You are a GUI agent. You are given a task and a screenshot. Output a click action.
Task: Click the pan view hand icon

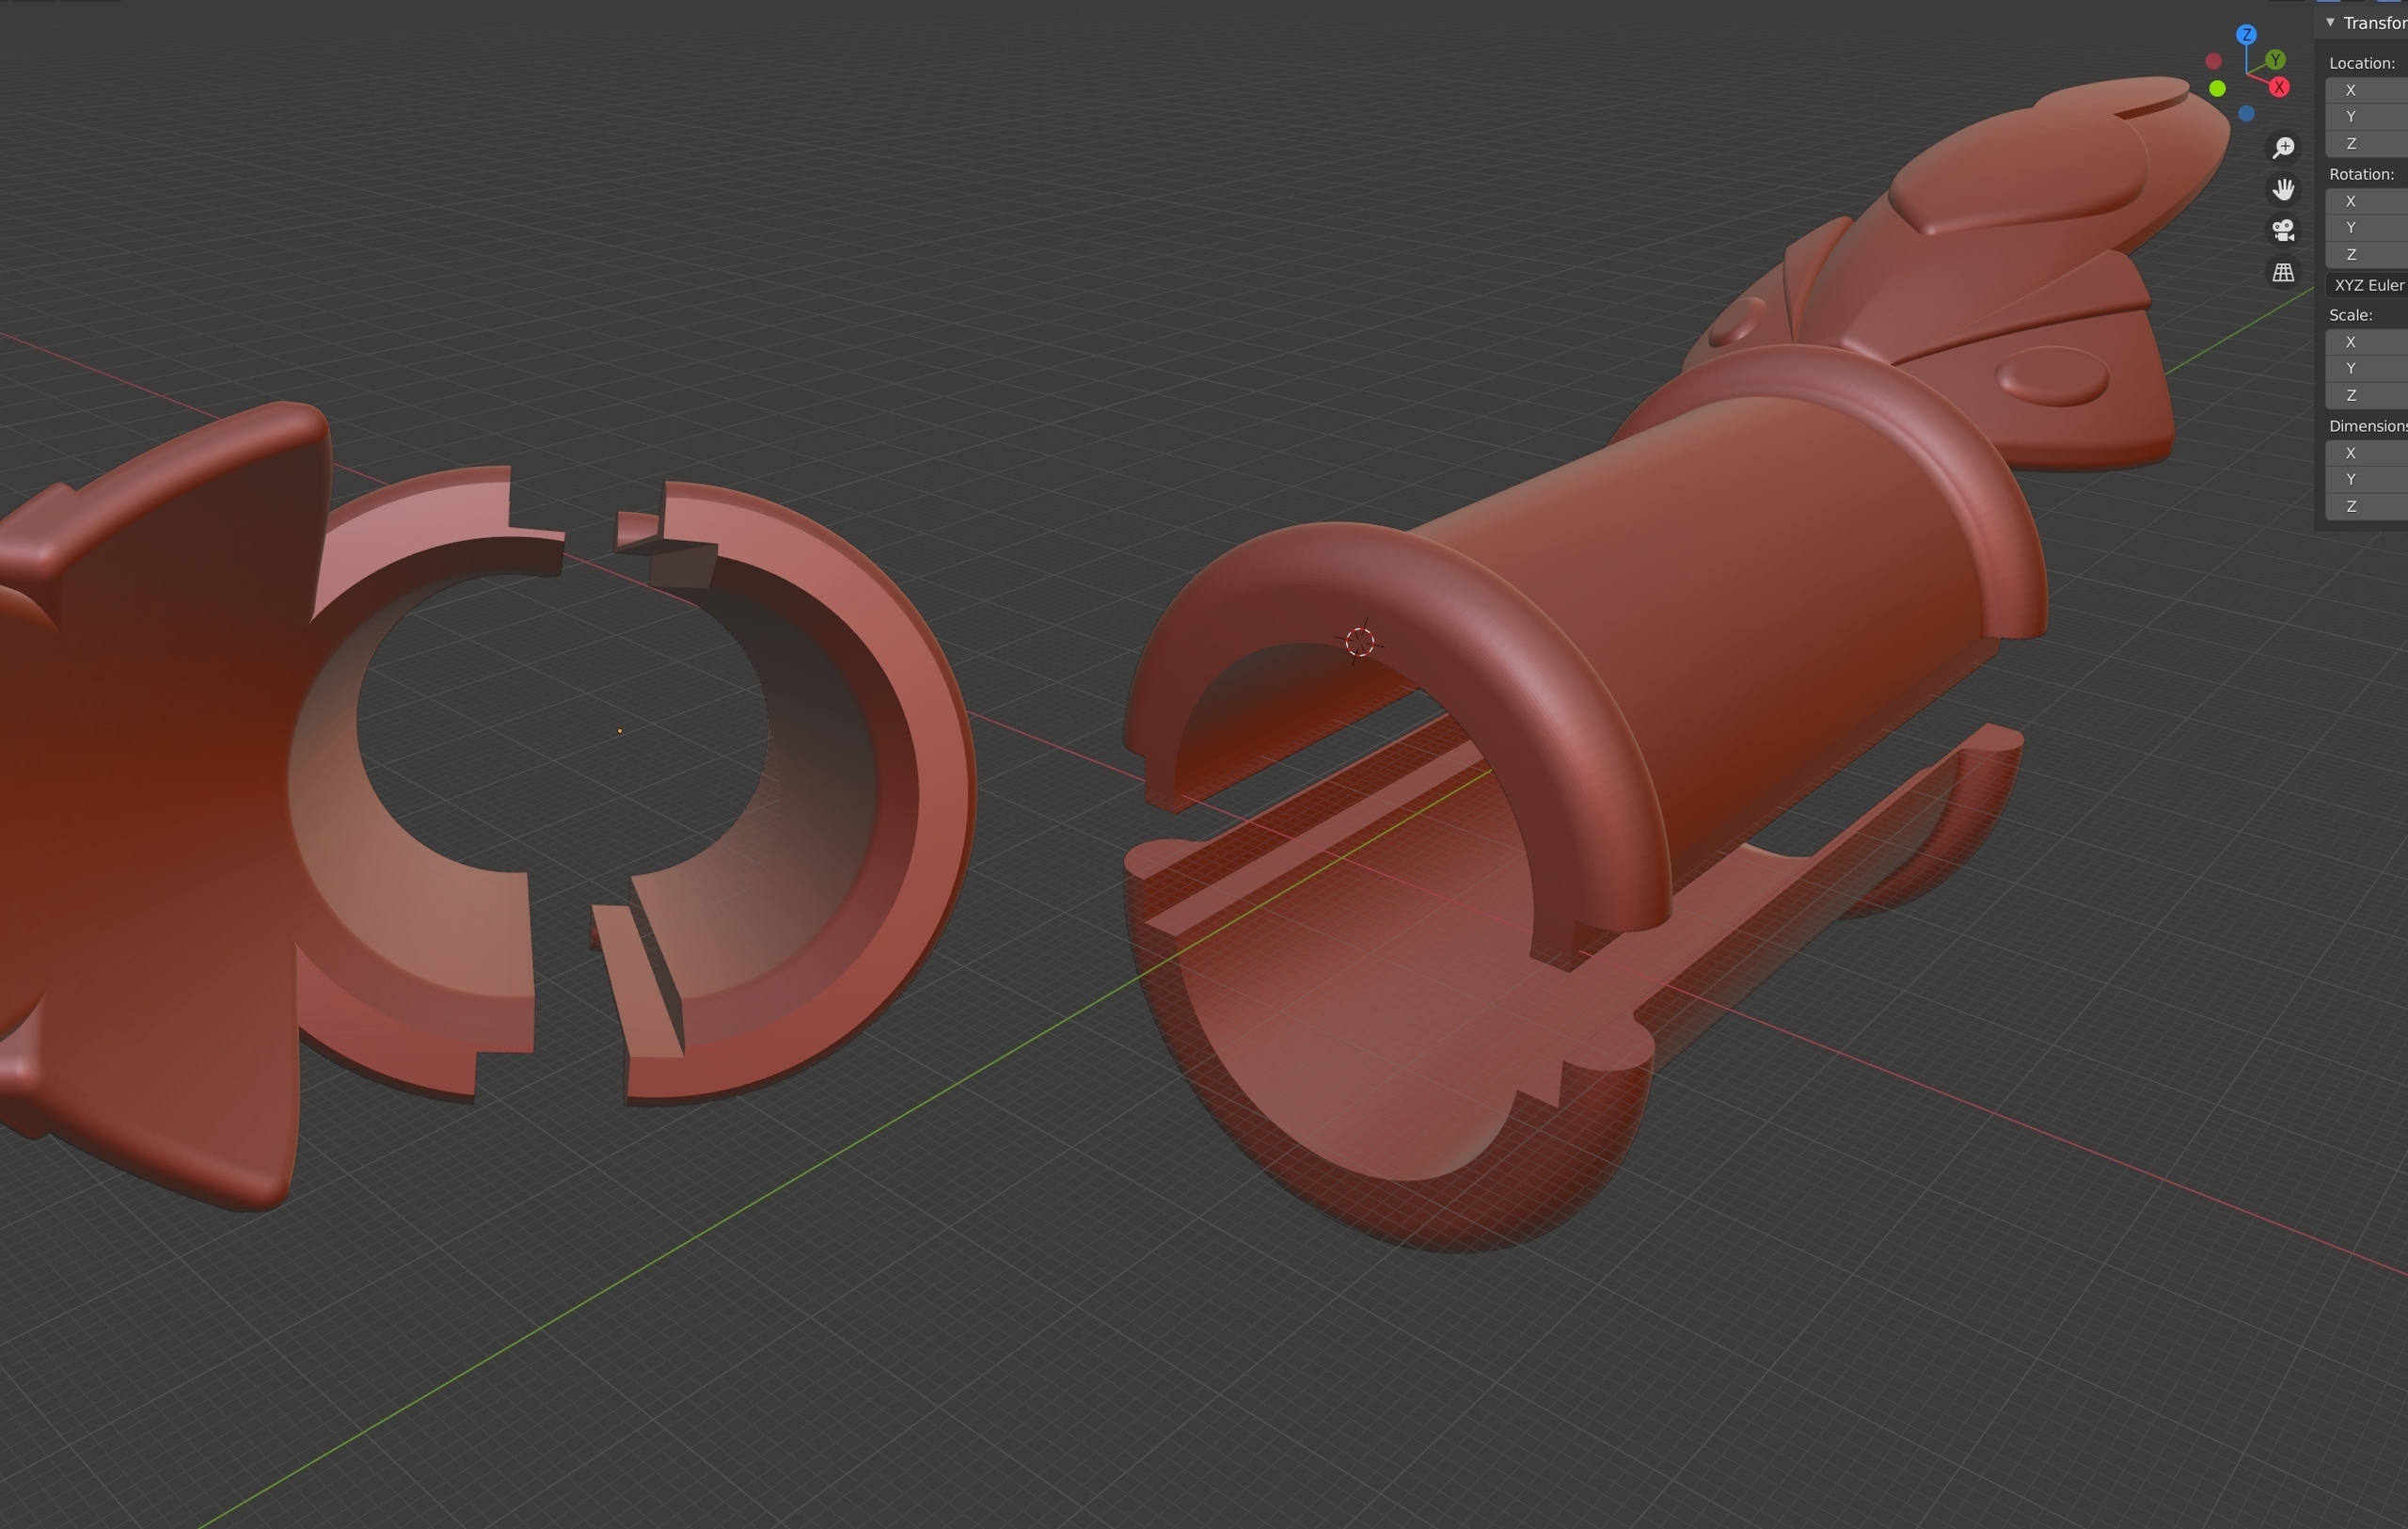pos(2283,189)
